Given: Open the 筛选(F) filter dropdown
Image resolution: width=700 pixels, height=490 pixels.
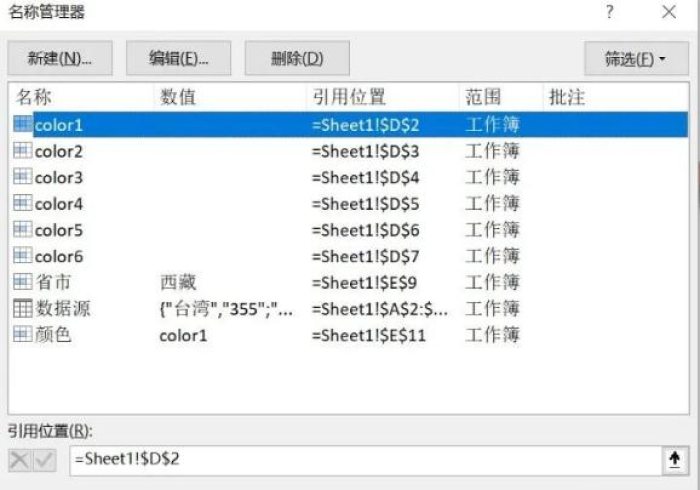Looking at the screenshot, I should [636, 58].
